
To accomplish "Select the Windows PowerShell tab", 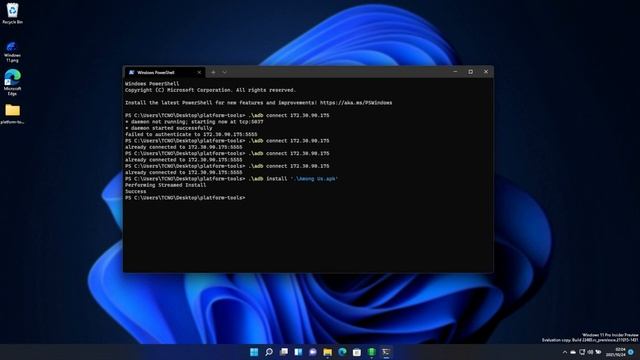I will point(164,72).
